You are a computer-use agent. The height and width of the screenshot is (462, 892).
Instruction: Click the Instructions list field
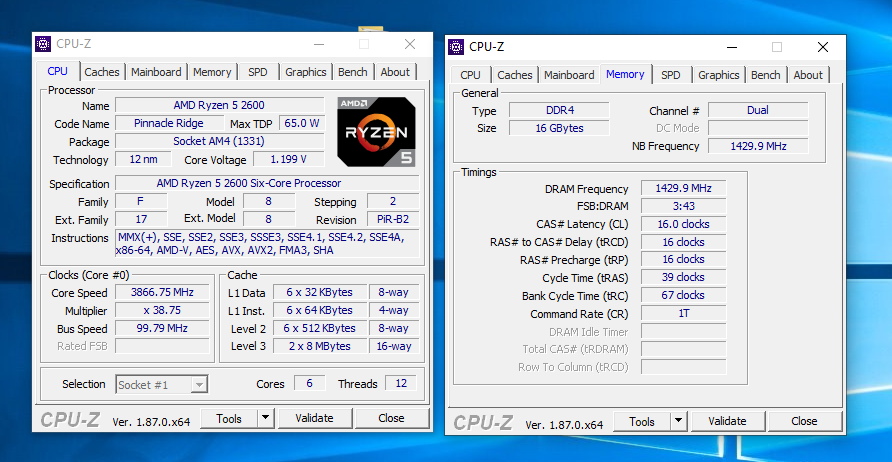click(267, 244)
